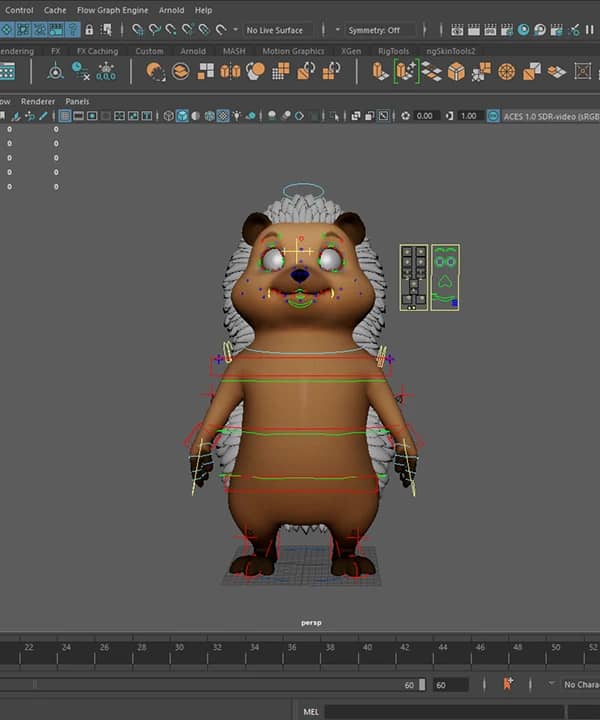Image resolution: width=600 pixels, height=720 pixels.
Task: Click the MEL command language button
Action: click(x=311, y=712)
